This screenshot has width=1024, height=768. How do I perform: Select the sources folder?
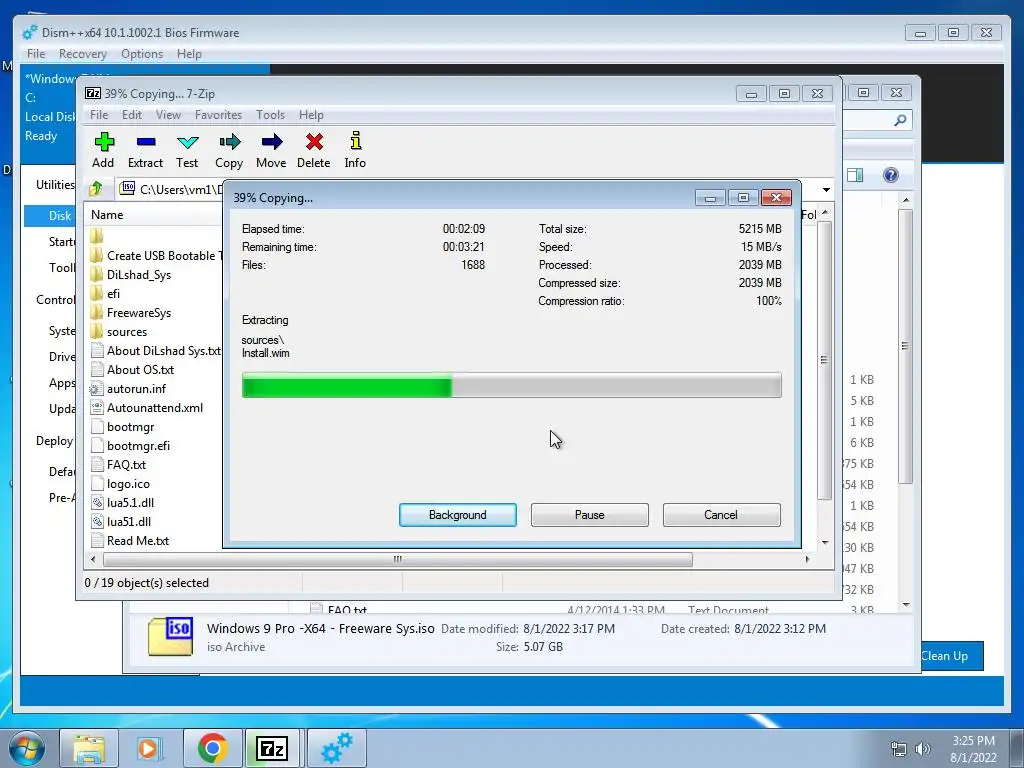(x=119, y=332)
